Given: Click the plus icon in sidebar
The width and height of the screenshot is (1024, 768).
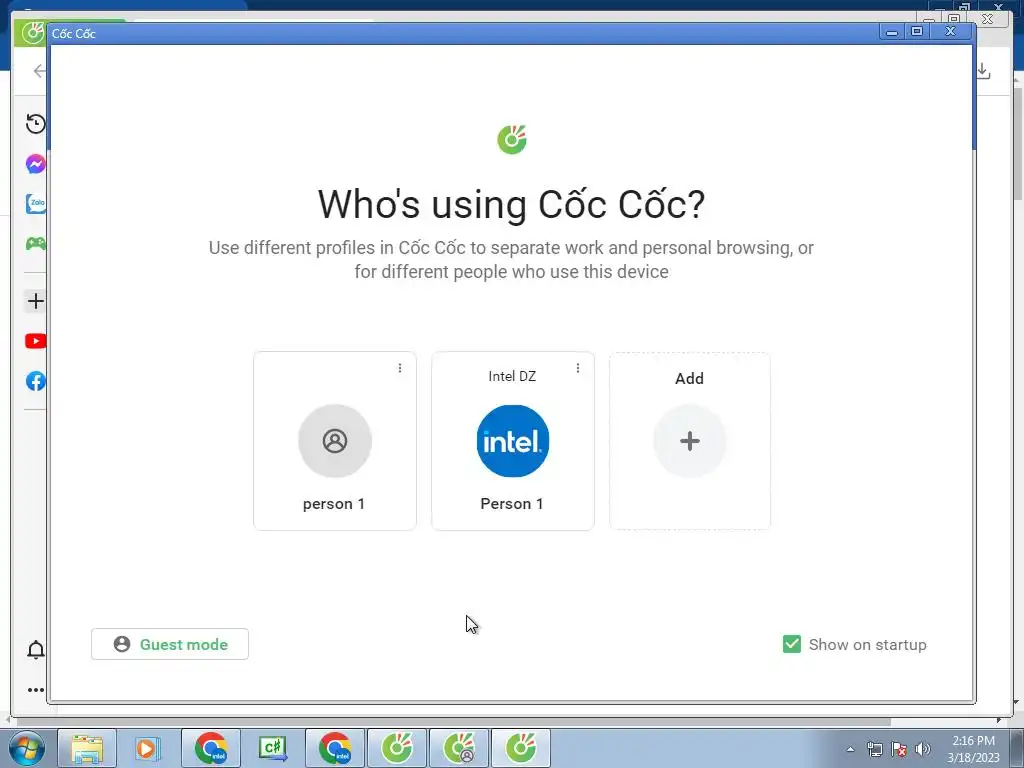Looking at the screenshot, I should click(x=35, y=301).
